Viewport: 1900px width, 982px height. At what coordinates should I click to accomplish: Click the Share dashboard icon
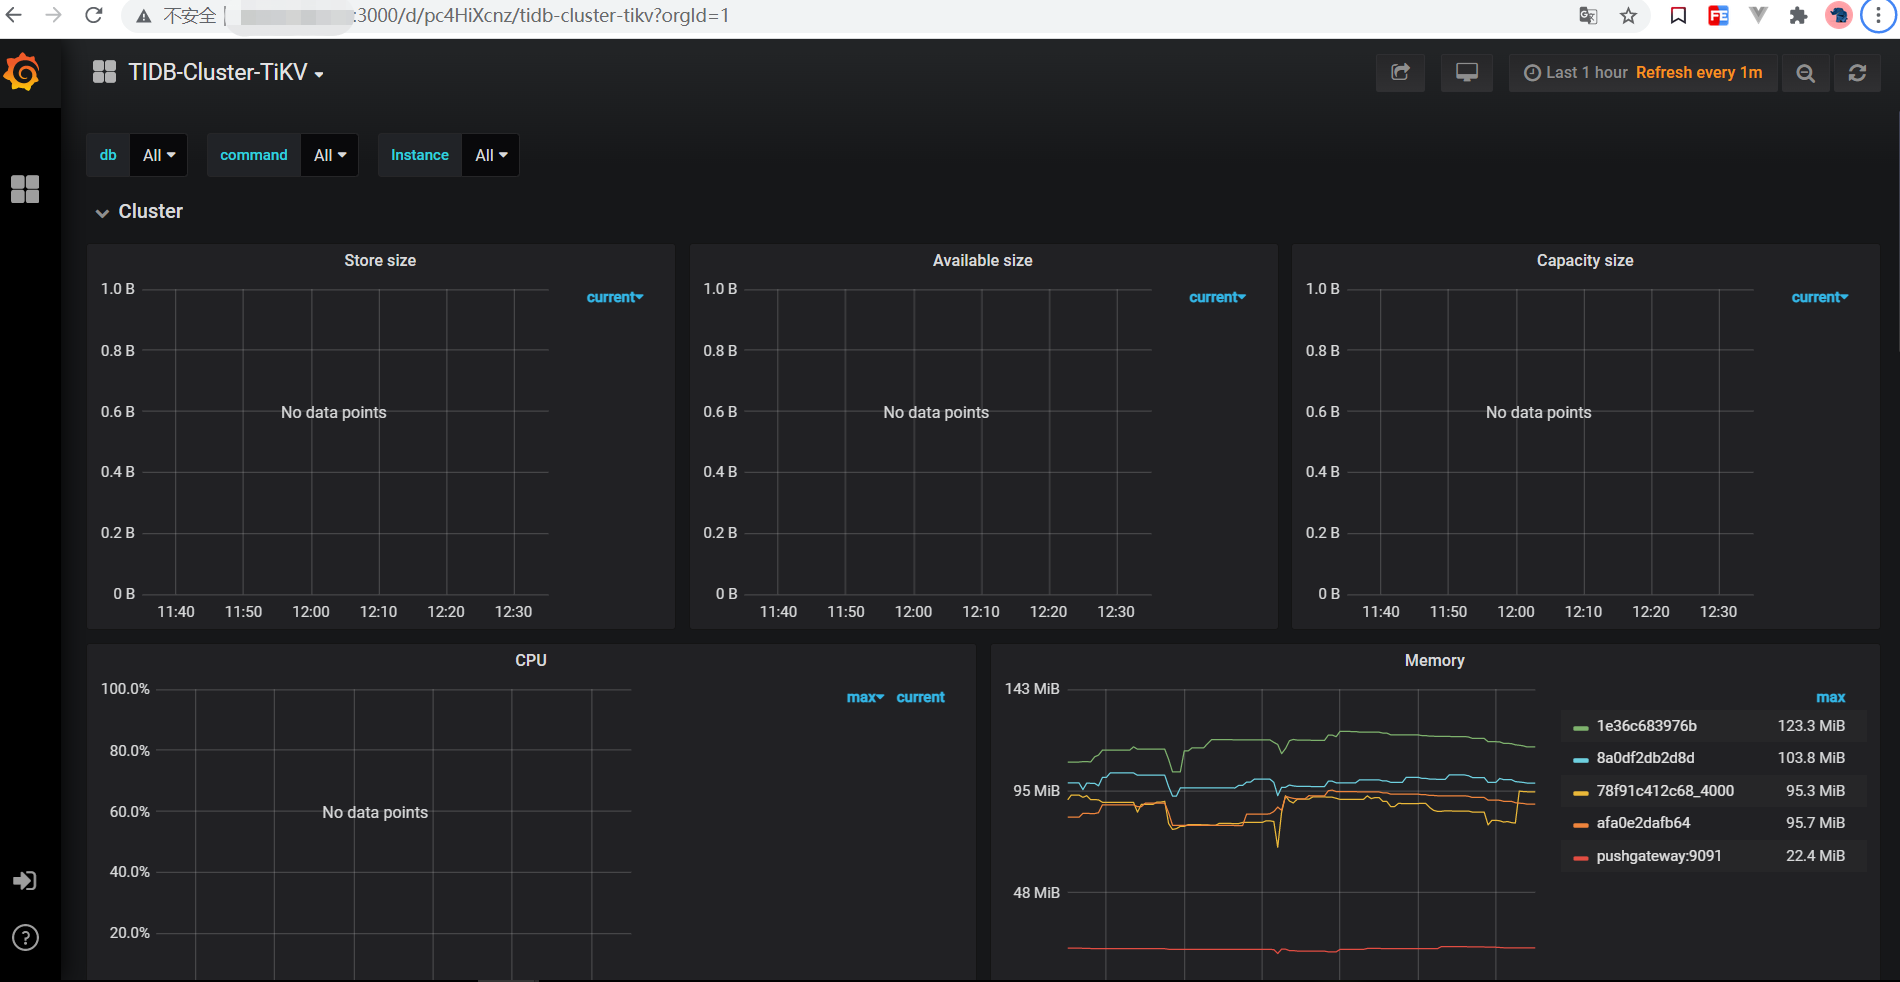(1400, 73)
